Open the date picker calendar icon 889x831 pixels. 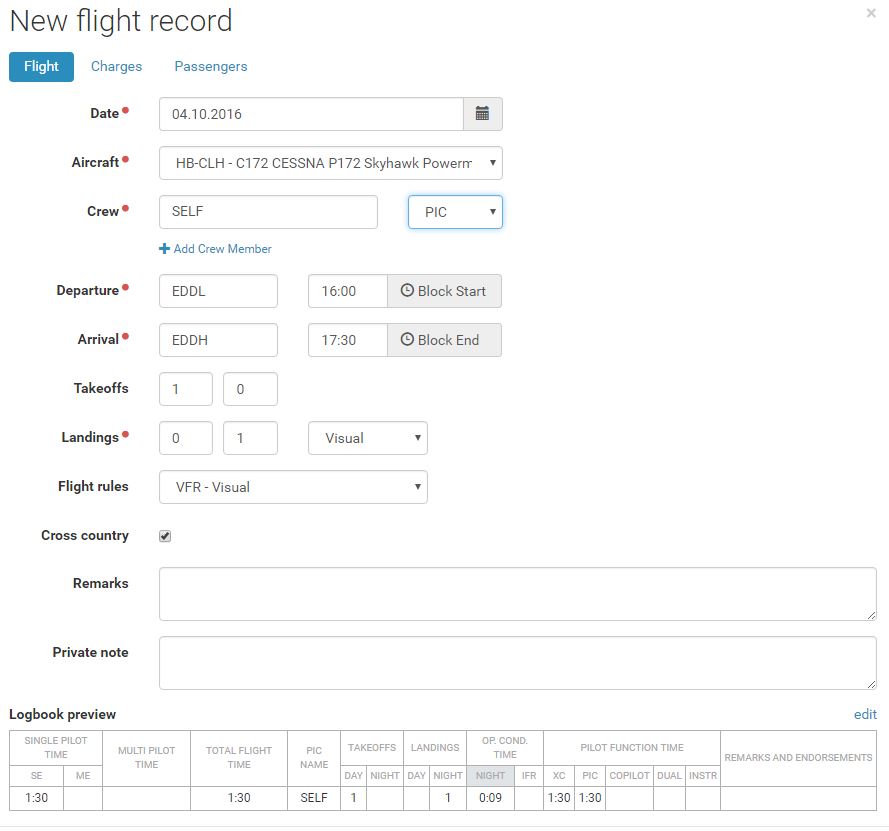pyautogui.click(x=482, y=114)
